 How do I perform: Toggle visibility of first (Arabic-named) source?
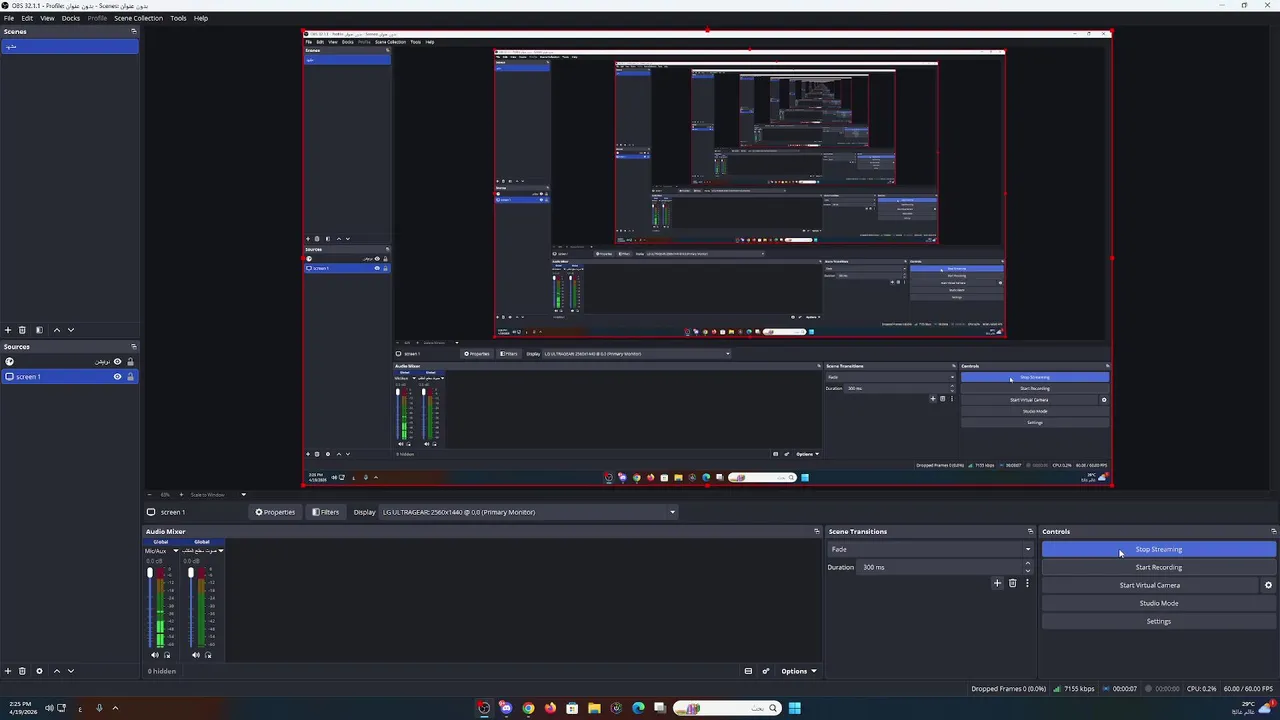pos(117,362)
